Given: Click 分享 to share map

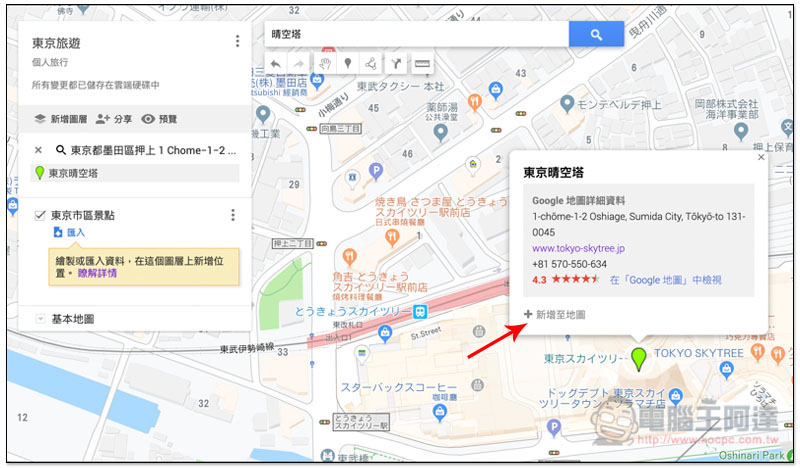Looking at the screenshot, I should coord(114,119).
